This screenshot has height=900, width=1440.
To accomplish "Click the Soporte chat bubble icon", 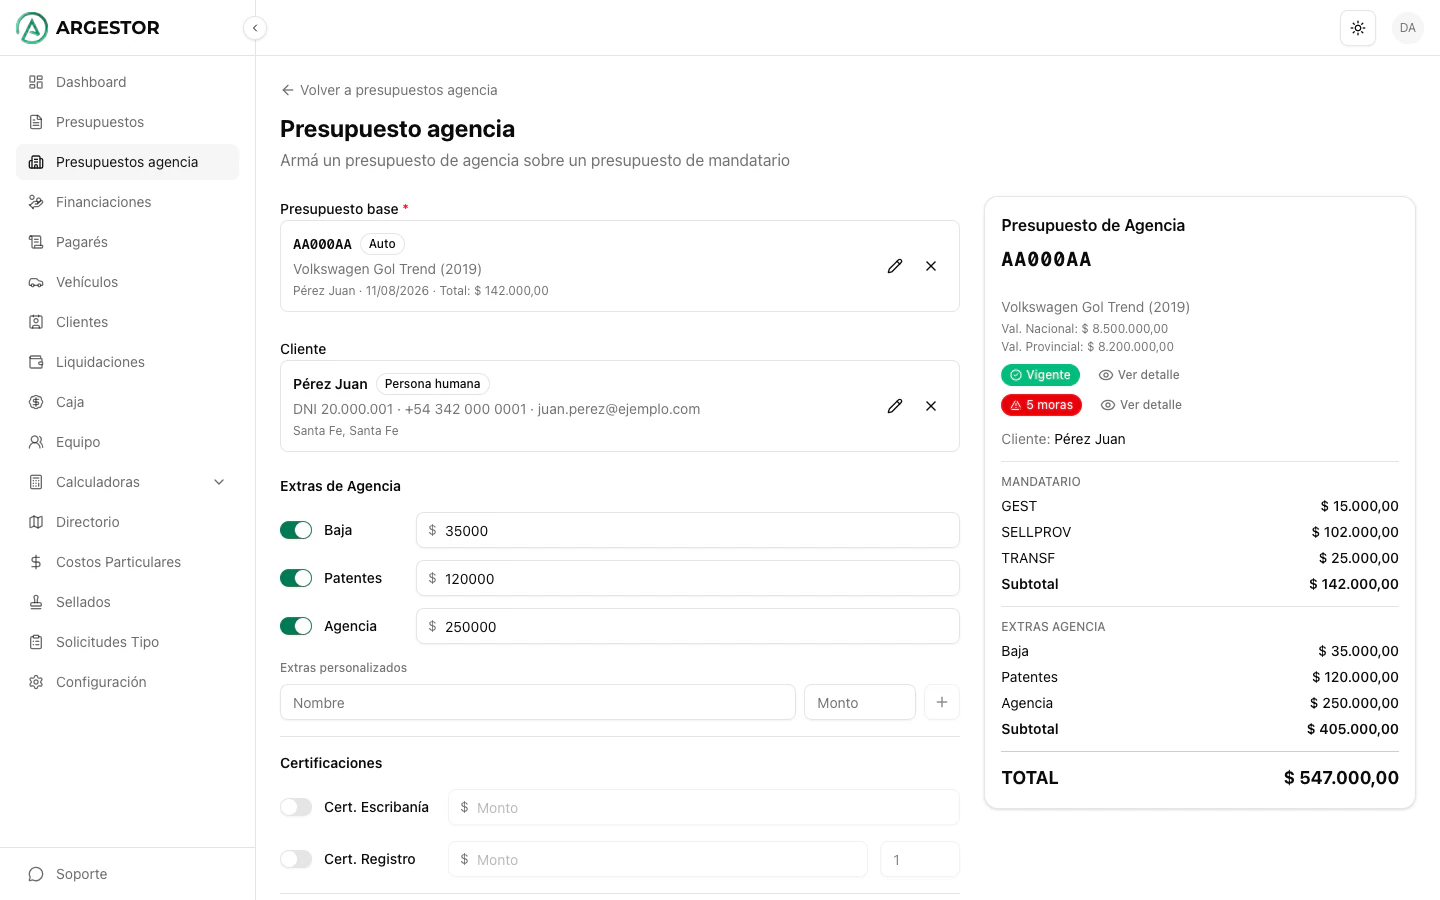I will (x=36, y=874).
